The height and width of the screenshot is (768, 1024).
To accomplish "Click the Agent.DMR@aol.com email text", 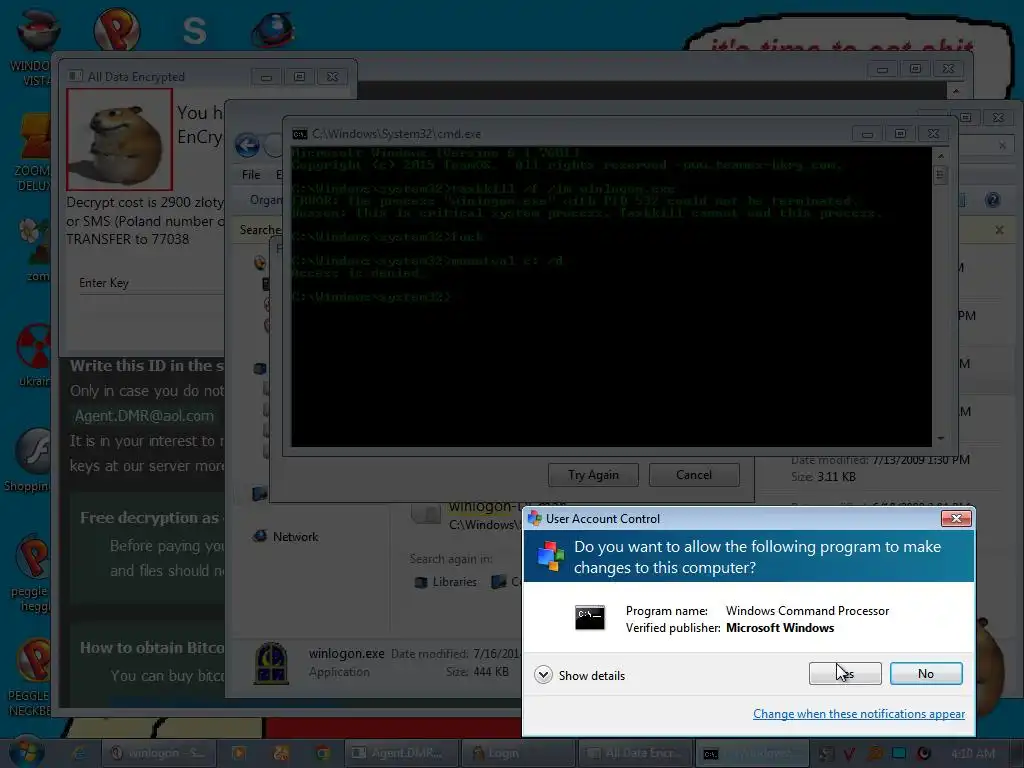I will coord(144,416).
